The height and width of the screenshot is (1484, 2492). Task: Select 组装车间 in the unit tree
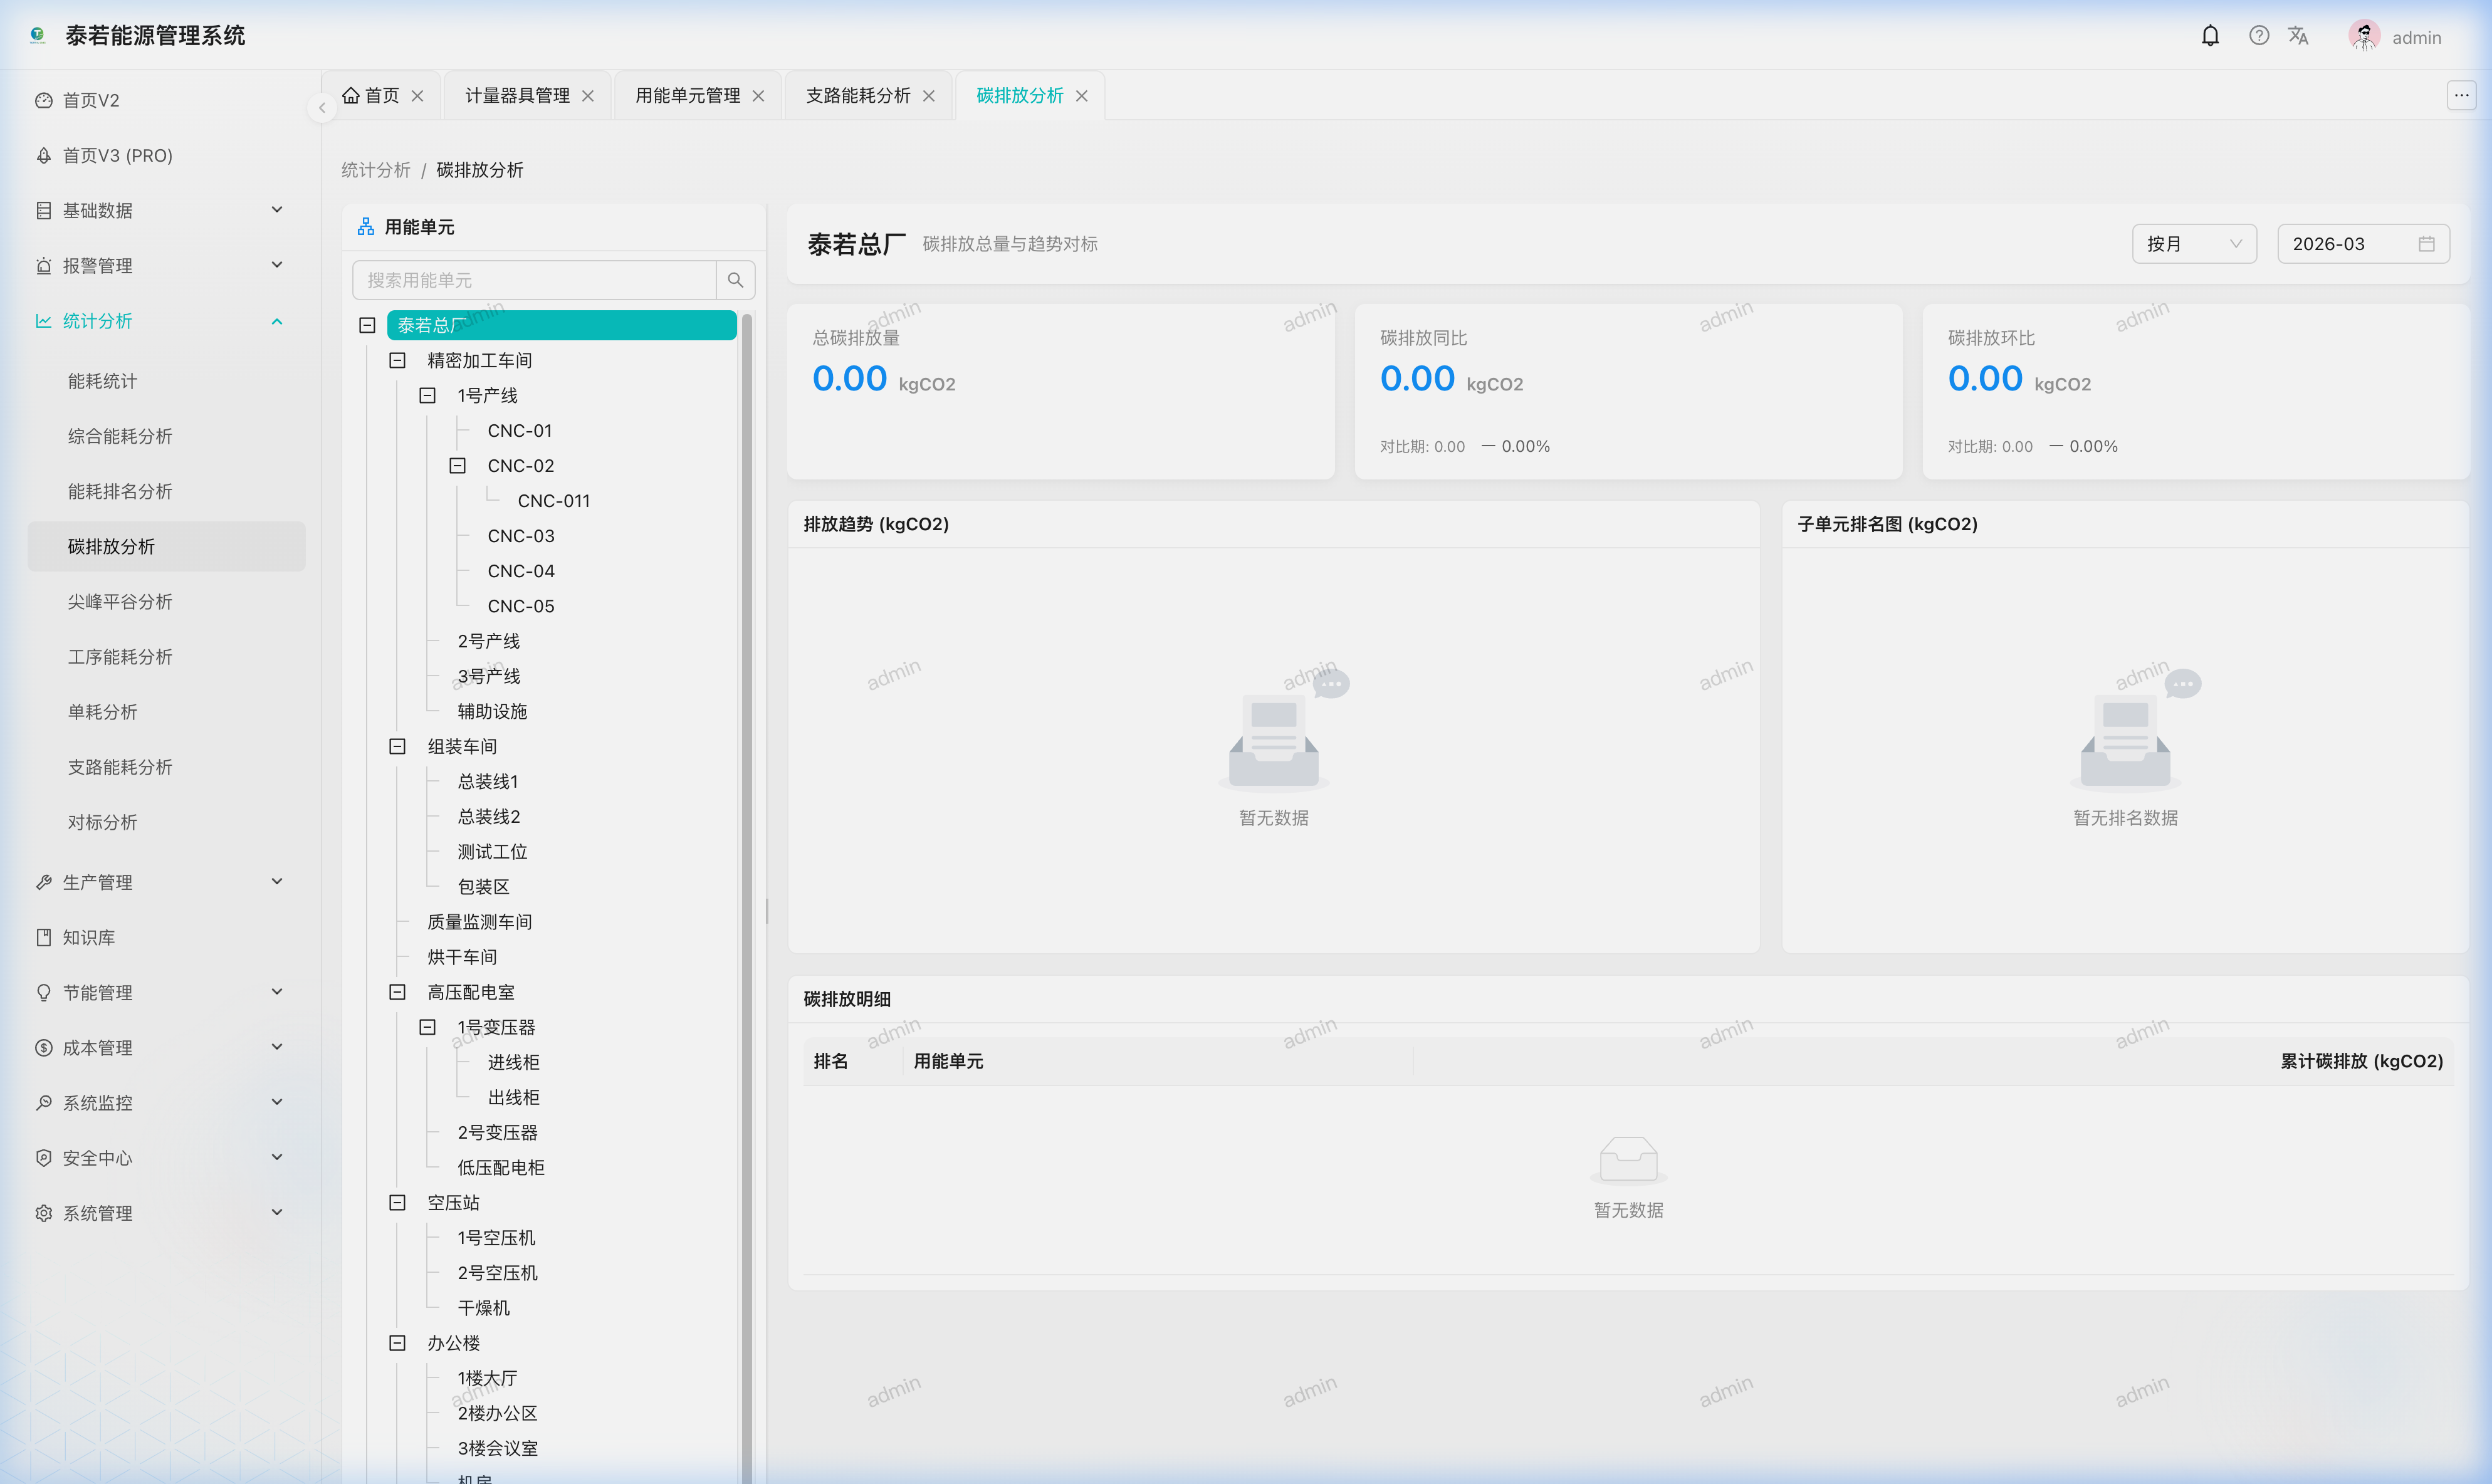pyautogui.click(x=462, y=747)
